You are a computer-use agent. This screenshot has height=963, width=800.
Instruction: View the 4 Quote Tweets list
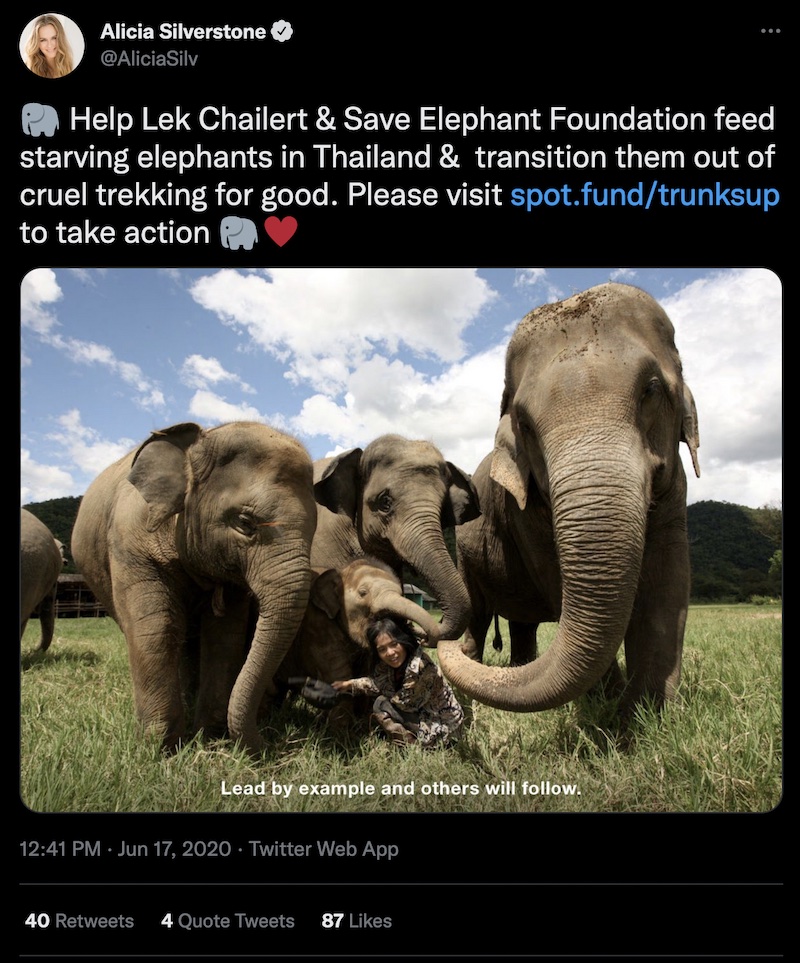coord(228,921)
